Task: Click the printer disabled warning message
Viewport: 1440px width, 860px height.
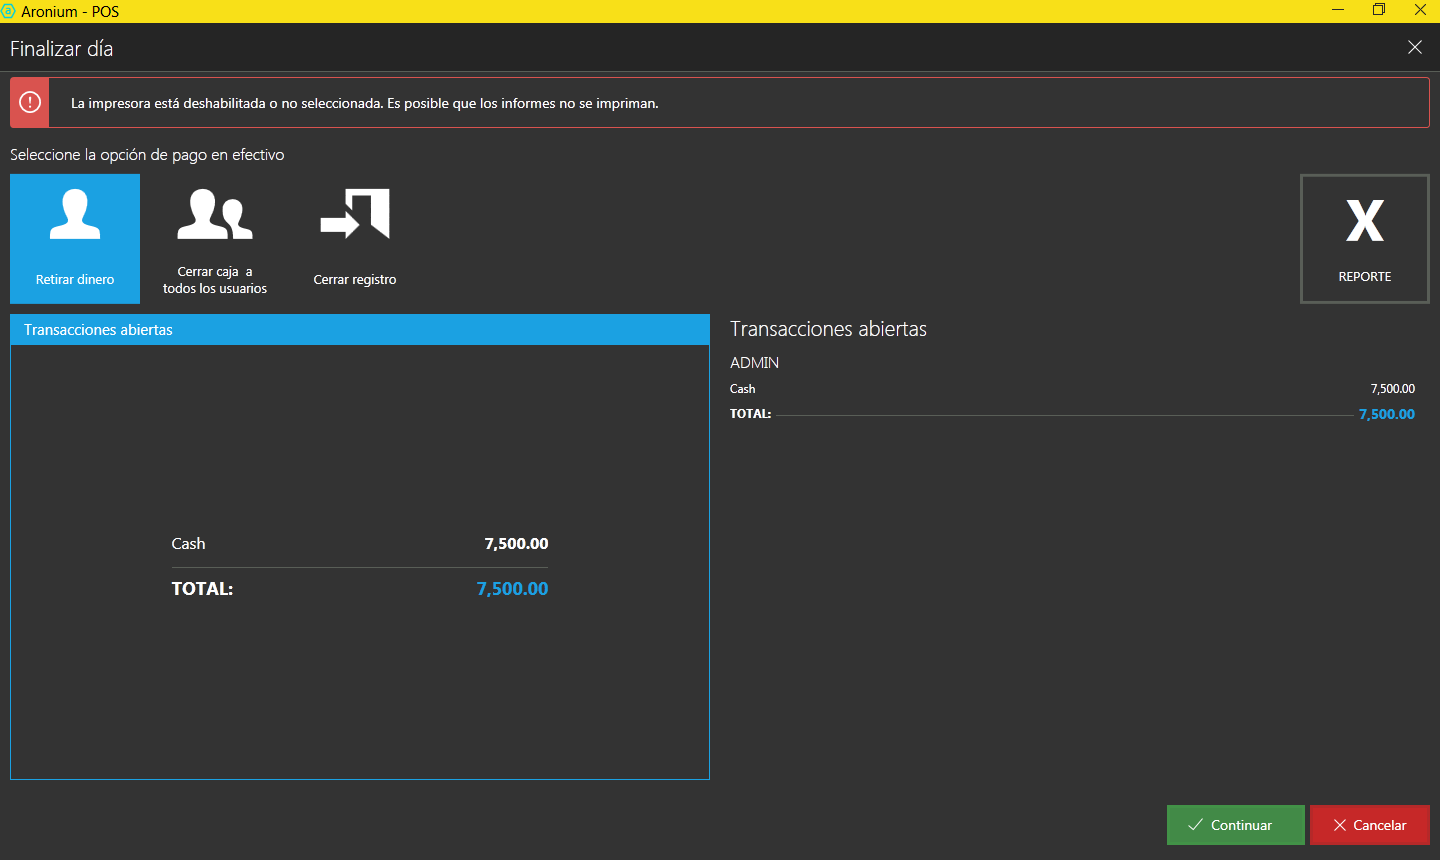Action: [364, 103]
